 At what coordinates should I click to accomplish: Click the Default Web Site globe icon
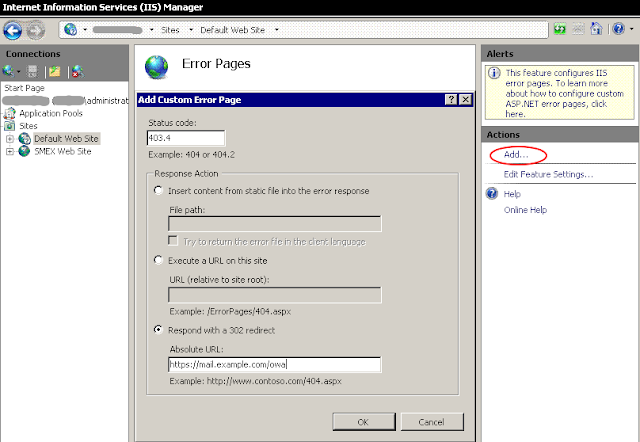point(24,139)
